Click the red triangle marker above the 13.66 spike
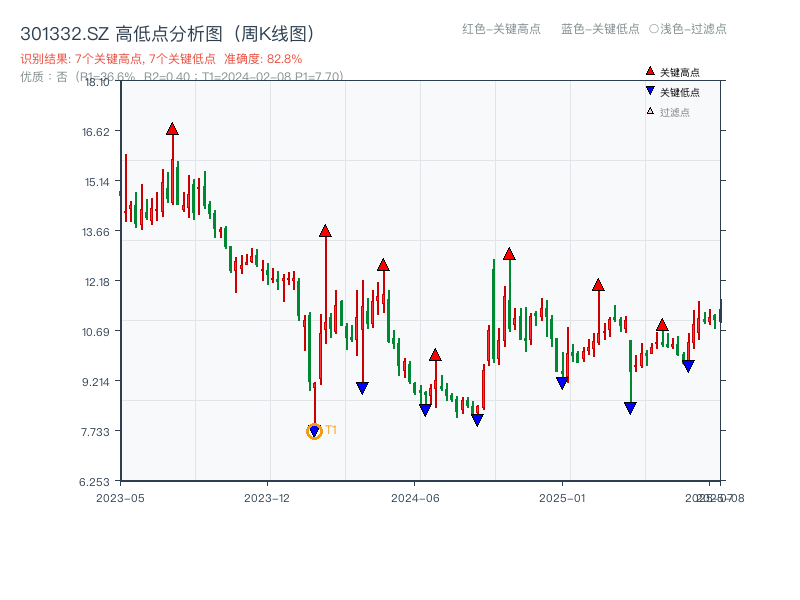Image resolution: width=800 pixels, height=600 pixels. [325, 230]
